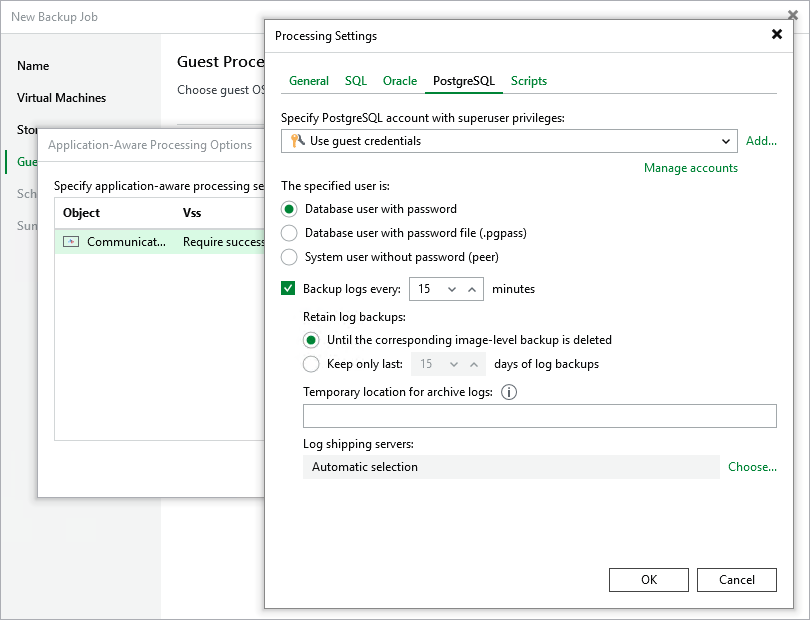This screenshot has height=620, width=810.
Task: Open the Manage accounts link
Action: (x=691, y=168)
